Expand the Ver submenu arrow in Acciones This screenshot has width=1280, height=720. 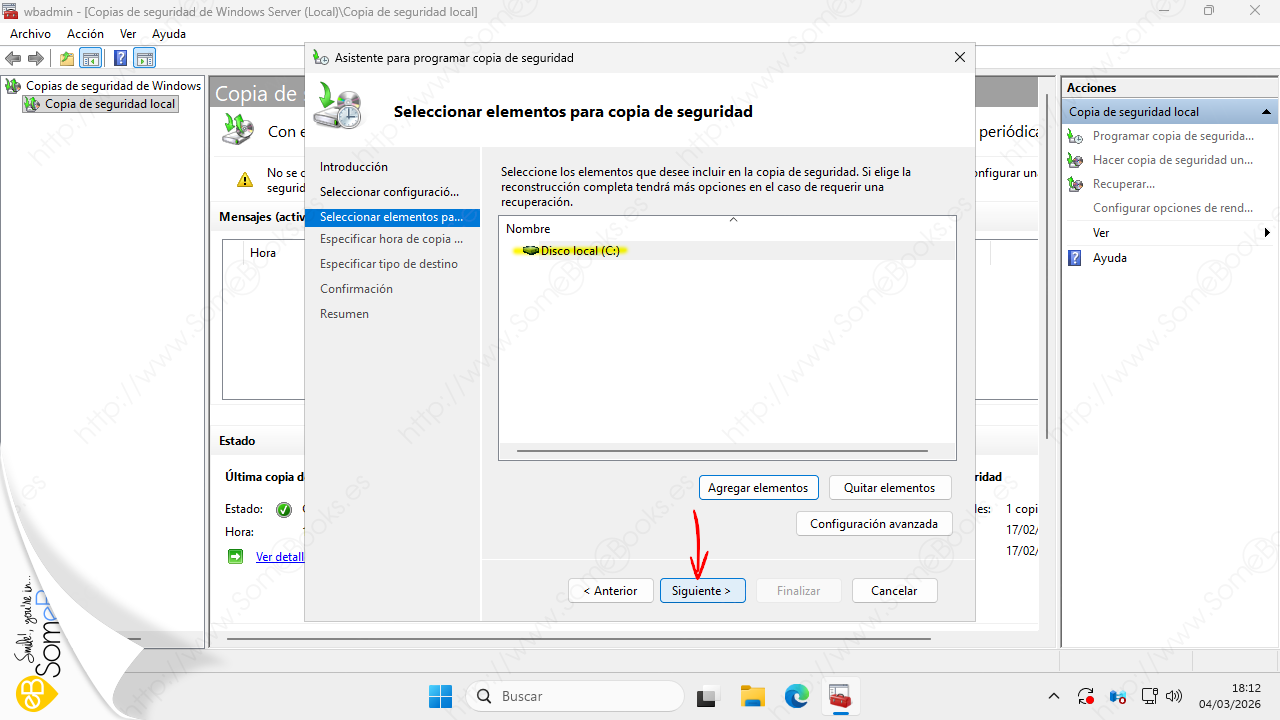[x=1267, y=233]
